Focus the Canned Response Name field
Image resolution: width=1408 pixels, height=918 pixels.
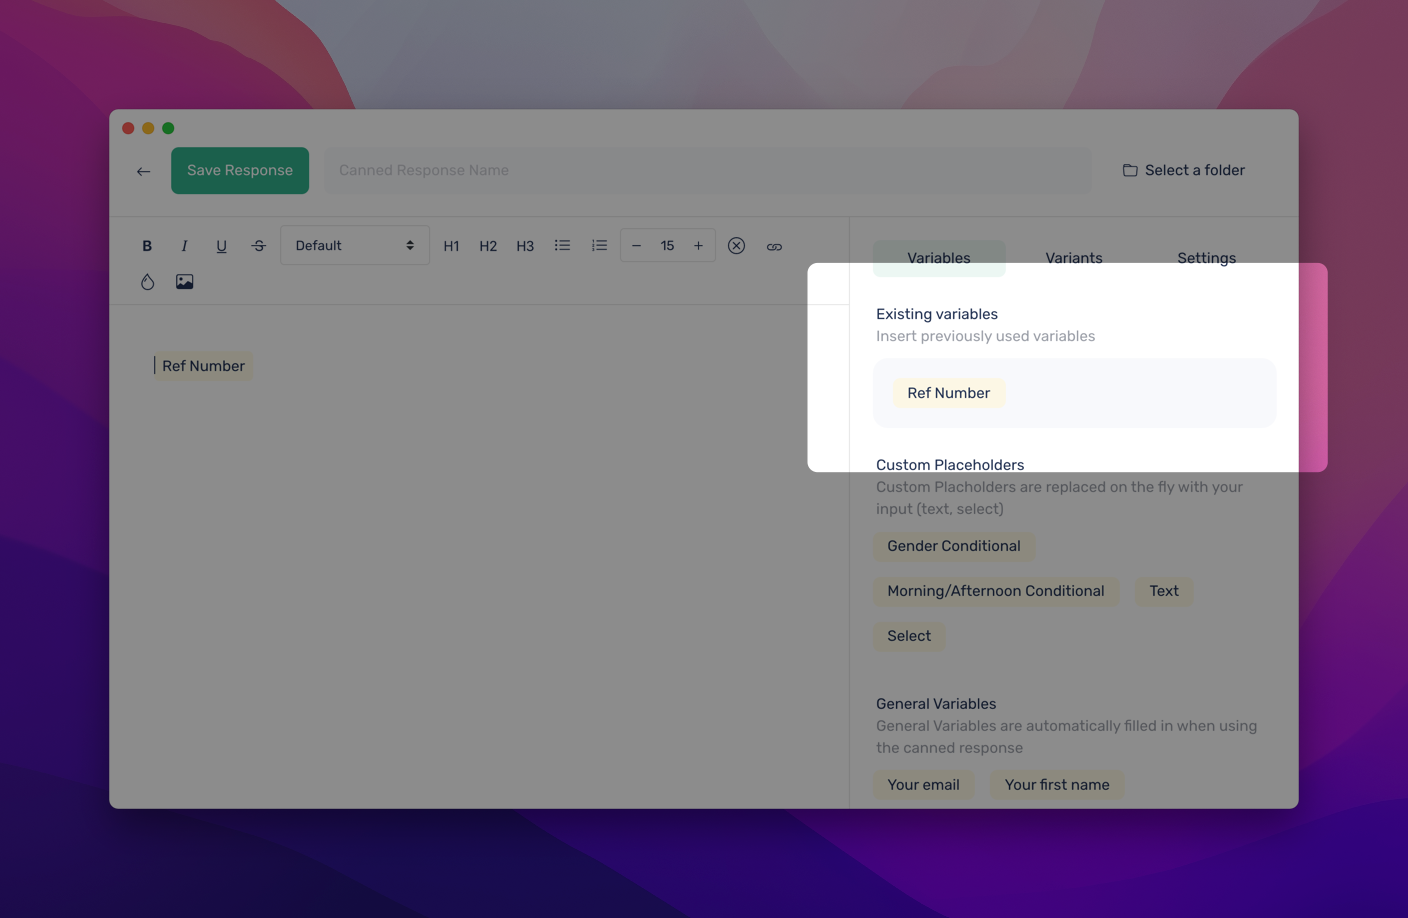coord(707,171)
